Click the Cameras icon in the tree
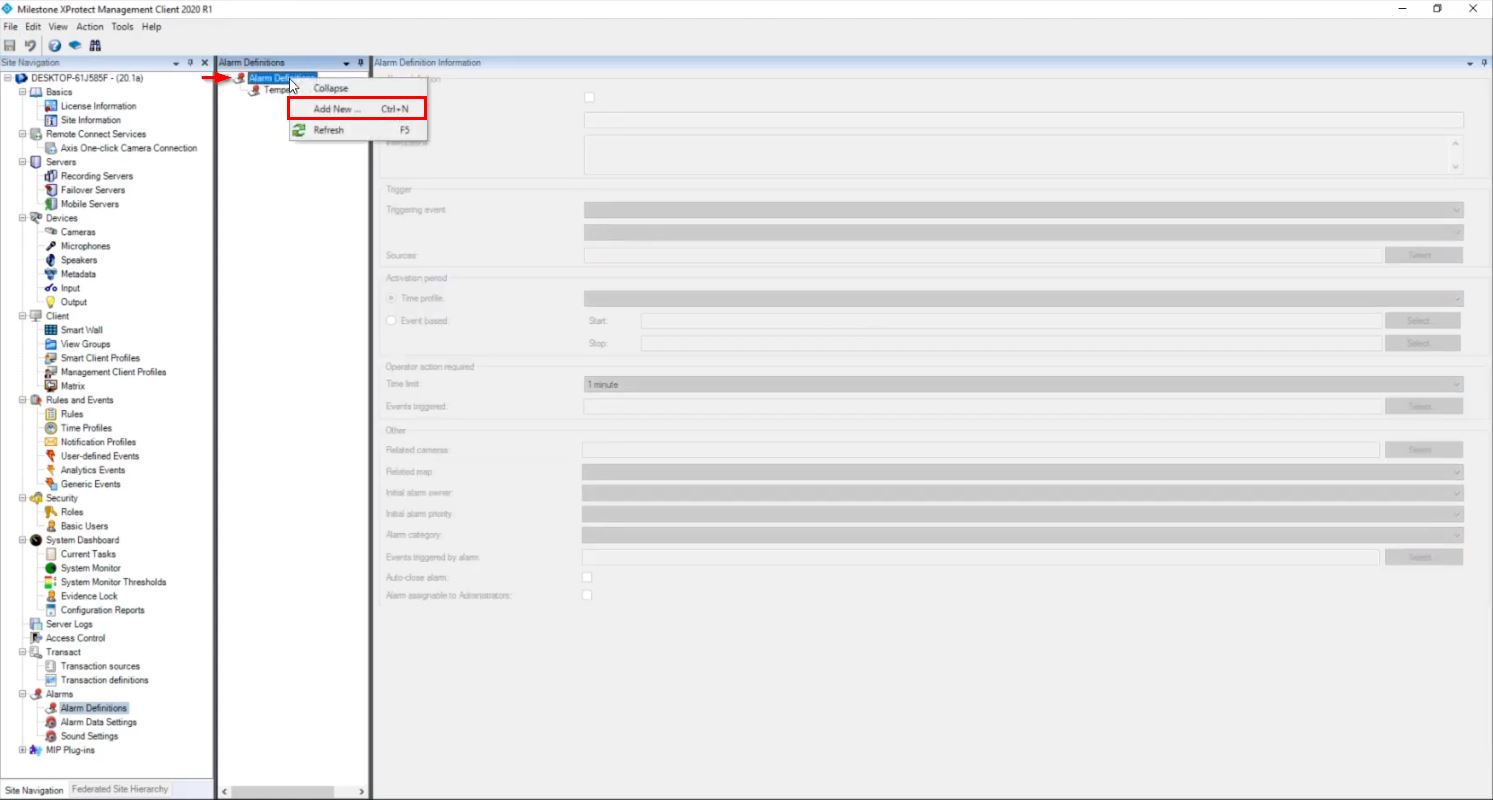 pyautogui.click(x=51, y=232)
